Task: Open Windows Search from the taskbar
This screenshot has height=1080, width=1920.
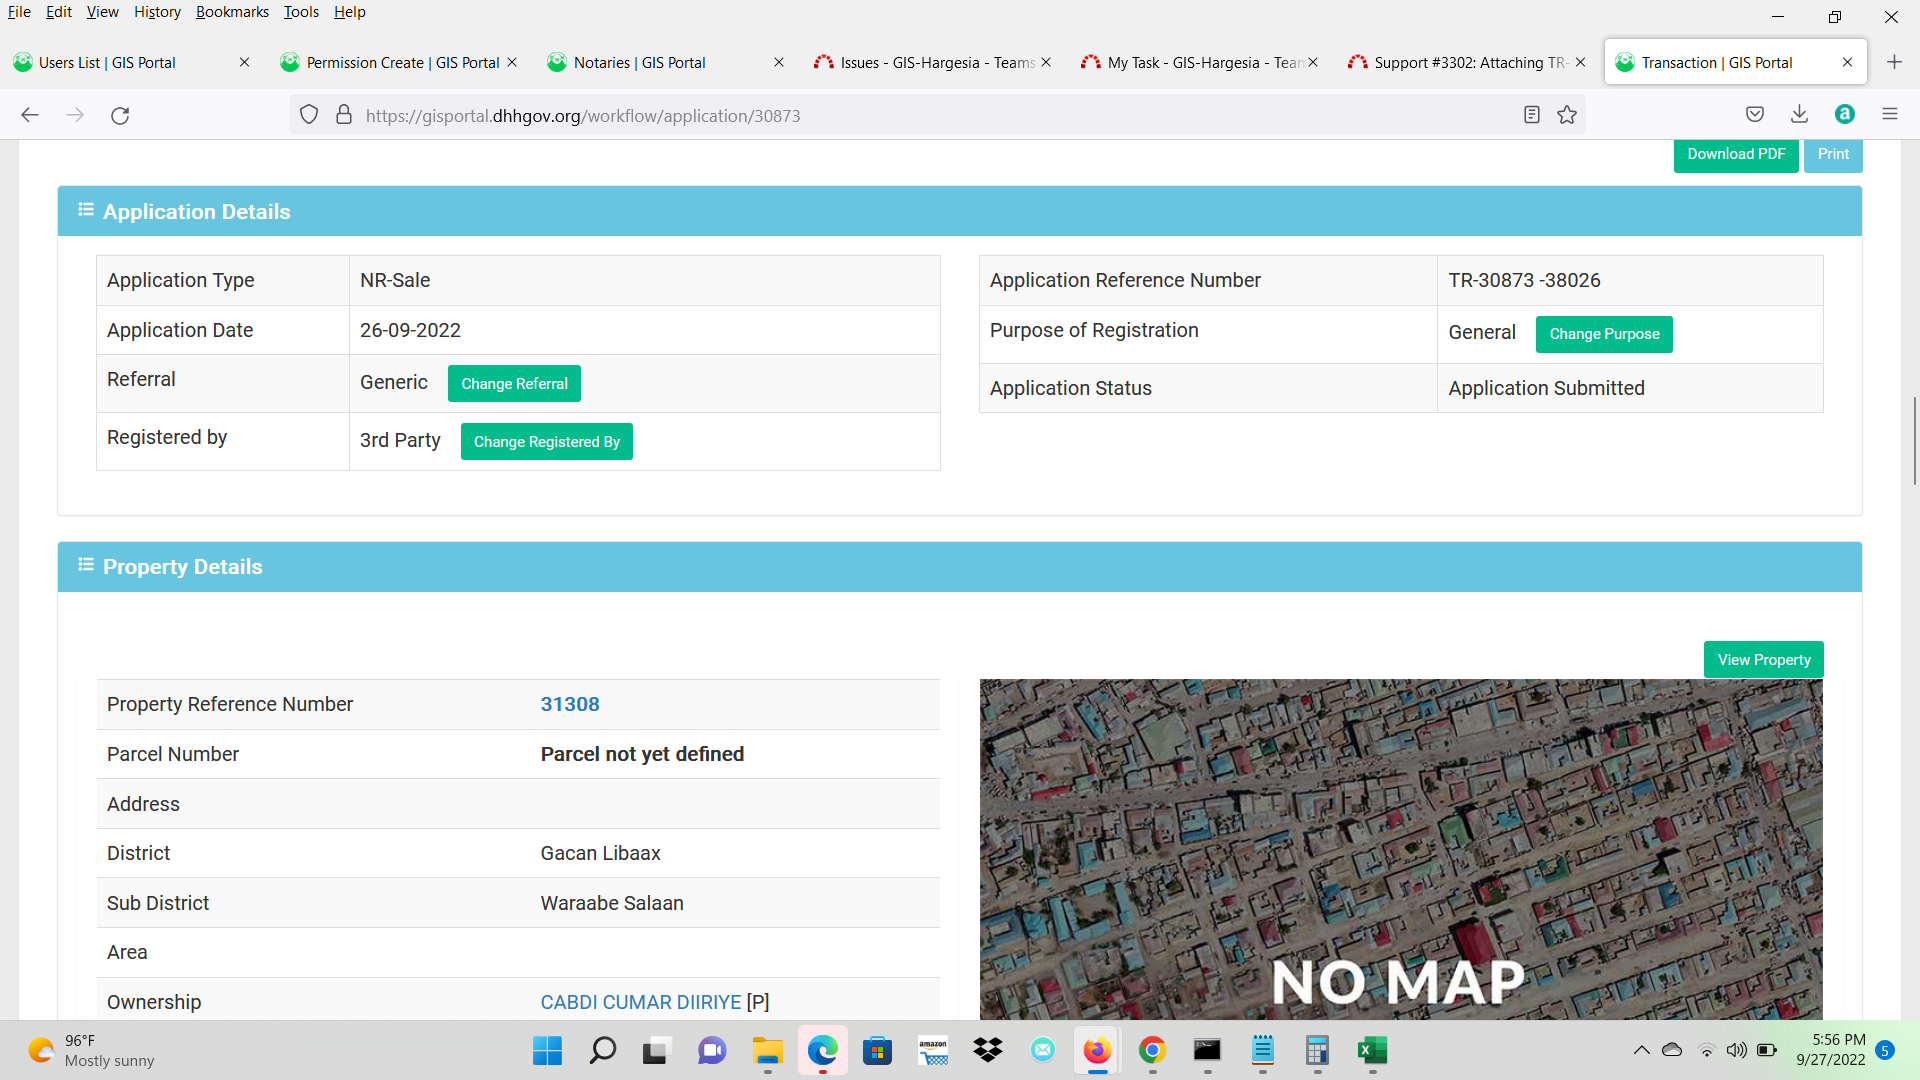Action: [602, 1050]
